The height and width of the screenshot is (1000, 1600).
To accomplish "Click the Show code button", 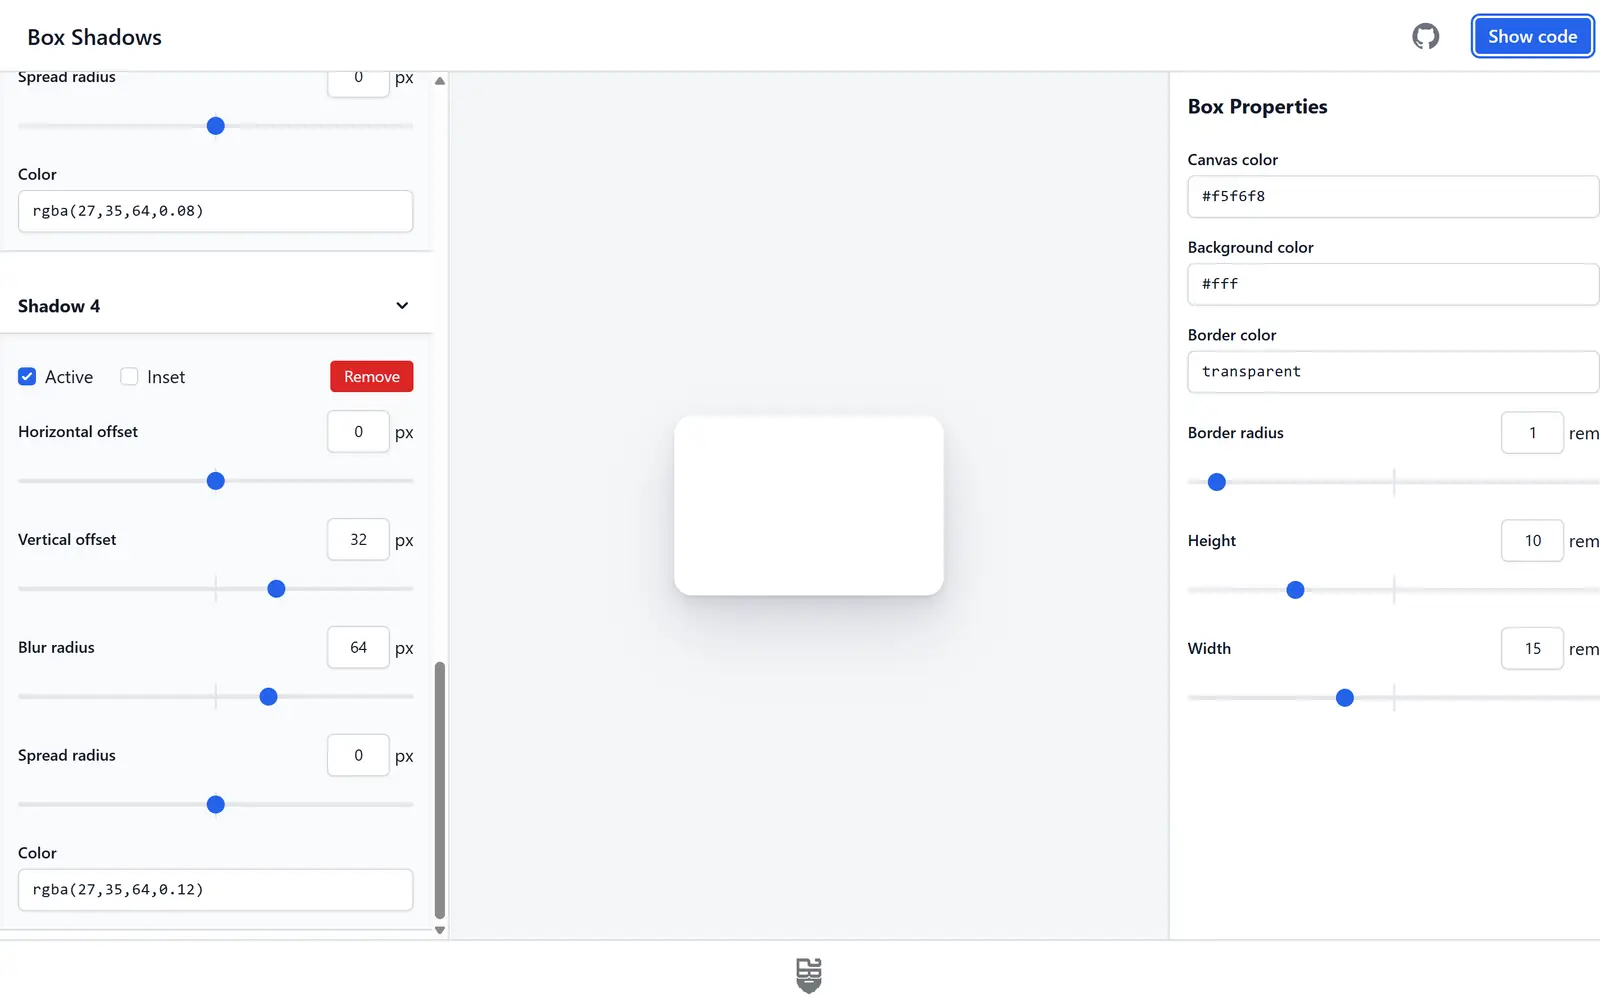I will tap(1532, 37).
